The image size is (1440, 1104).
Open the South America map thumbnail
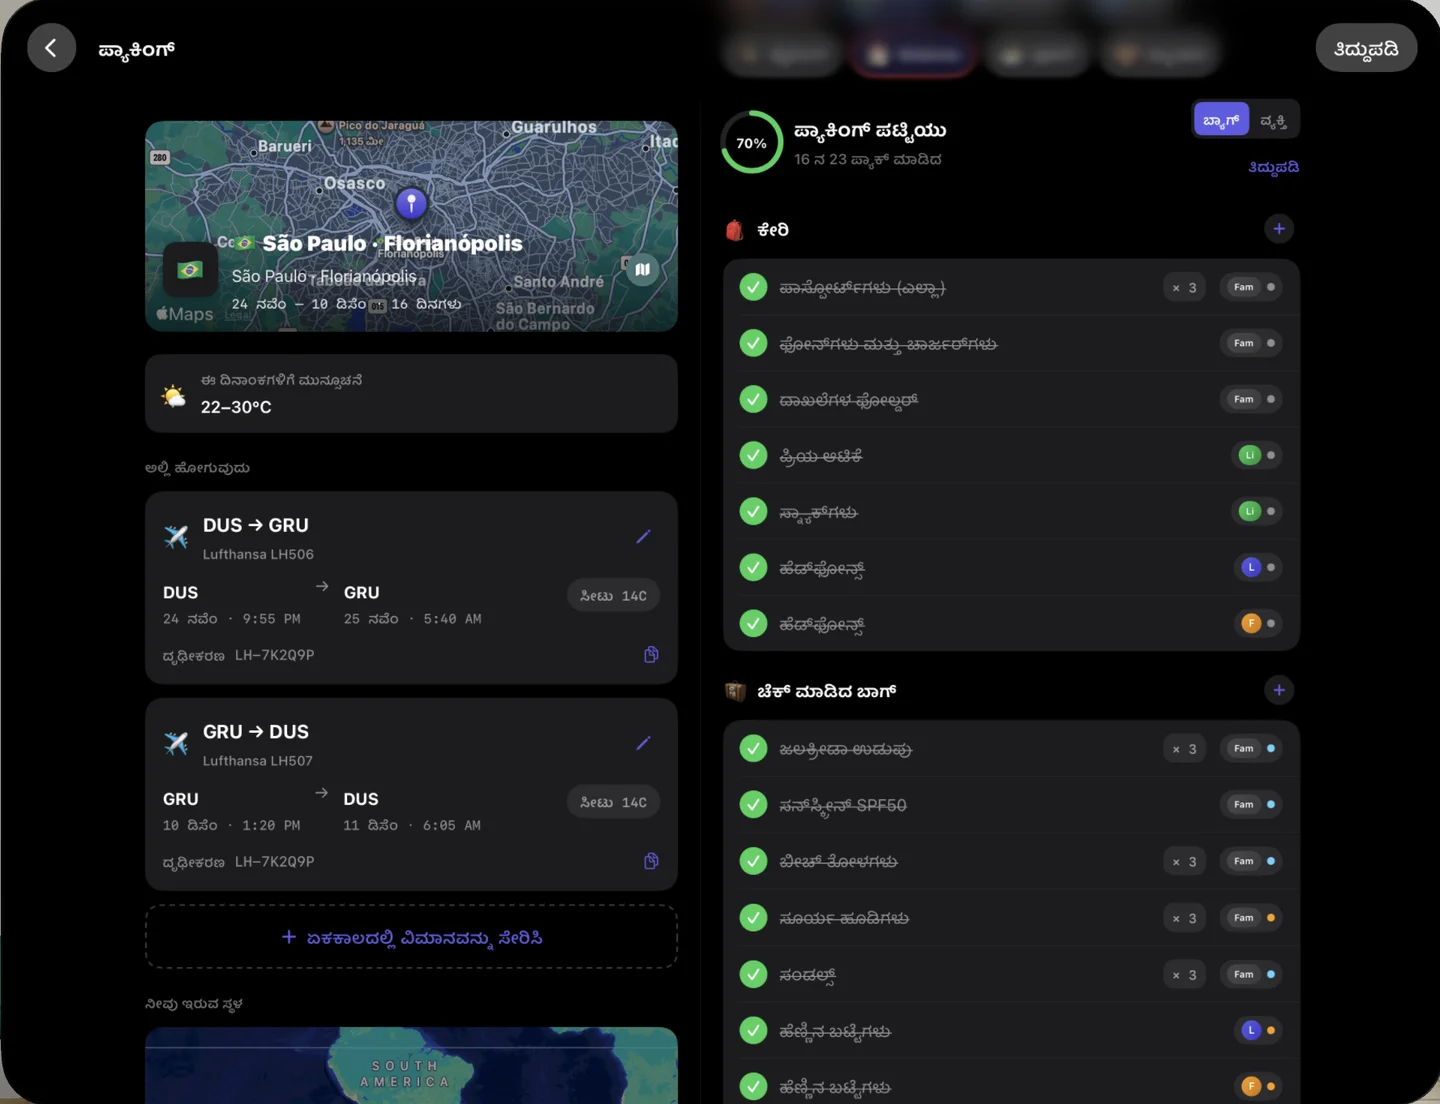click(x=411, y=1064)
